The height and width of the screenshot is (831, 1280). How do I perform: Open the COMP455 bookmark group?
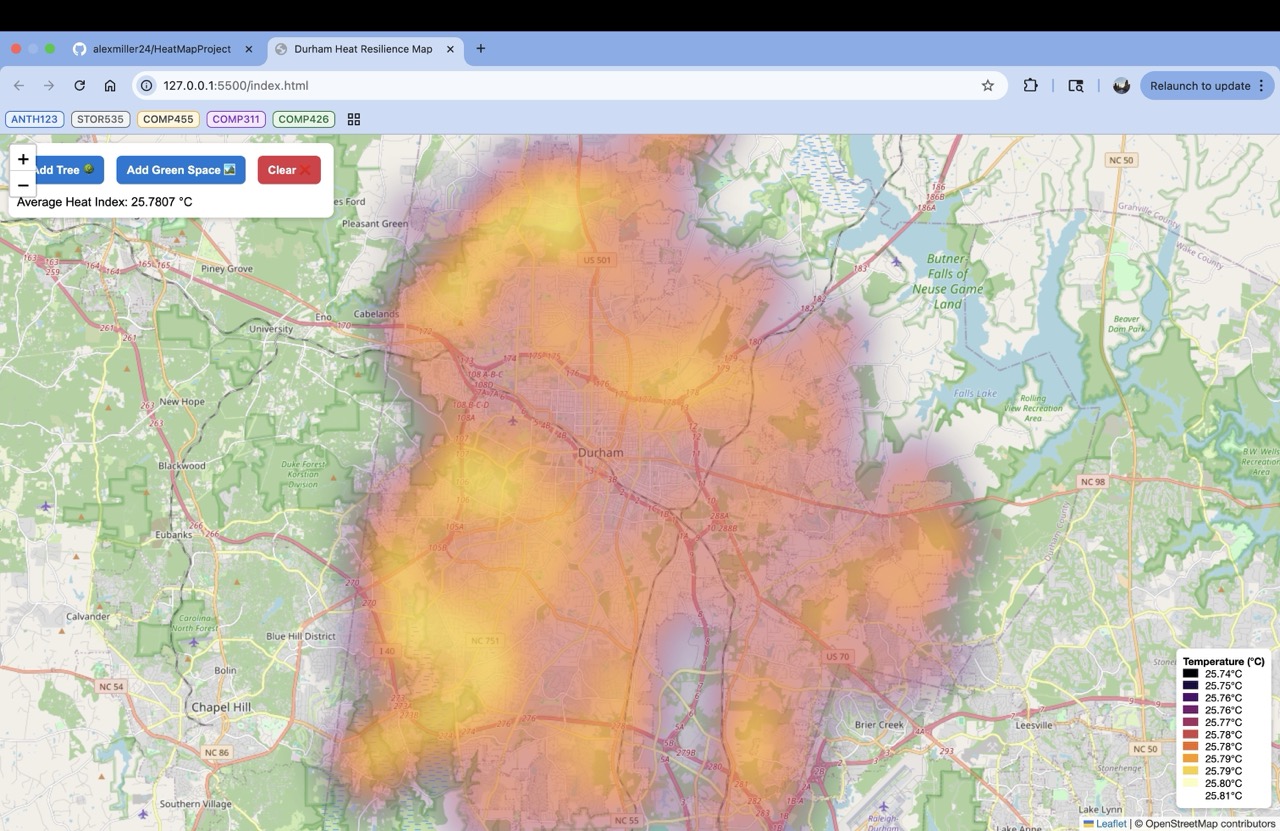pos(168,119)
